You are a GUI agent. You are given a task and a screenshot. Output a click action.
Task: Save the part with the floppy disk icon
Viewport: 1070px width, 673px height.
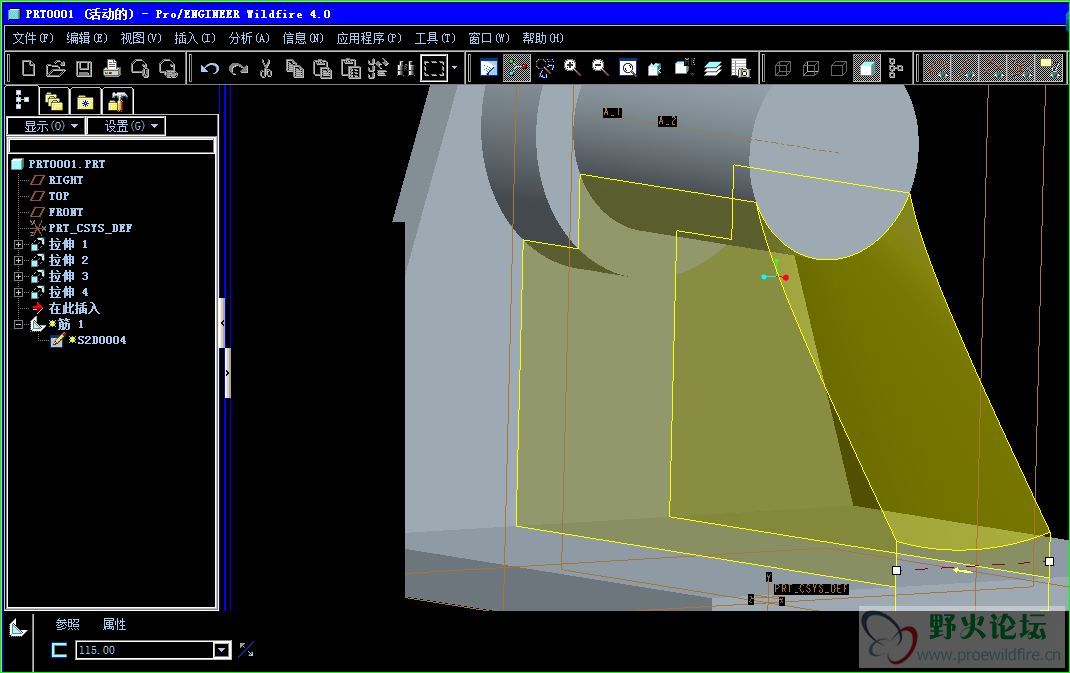[84, 68]
